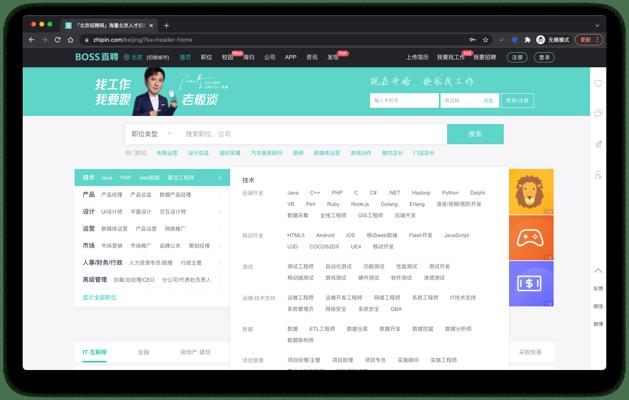Click the 登录 button in header

click(x=544, y=58)
